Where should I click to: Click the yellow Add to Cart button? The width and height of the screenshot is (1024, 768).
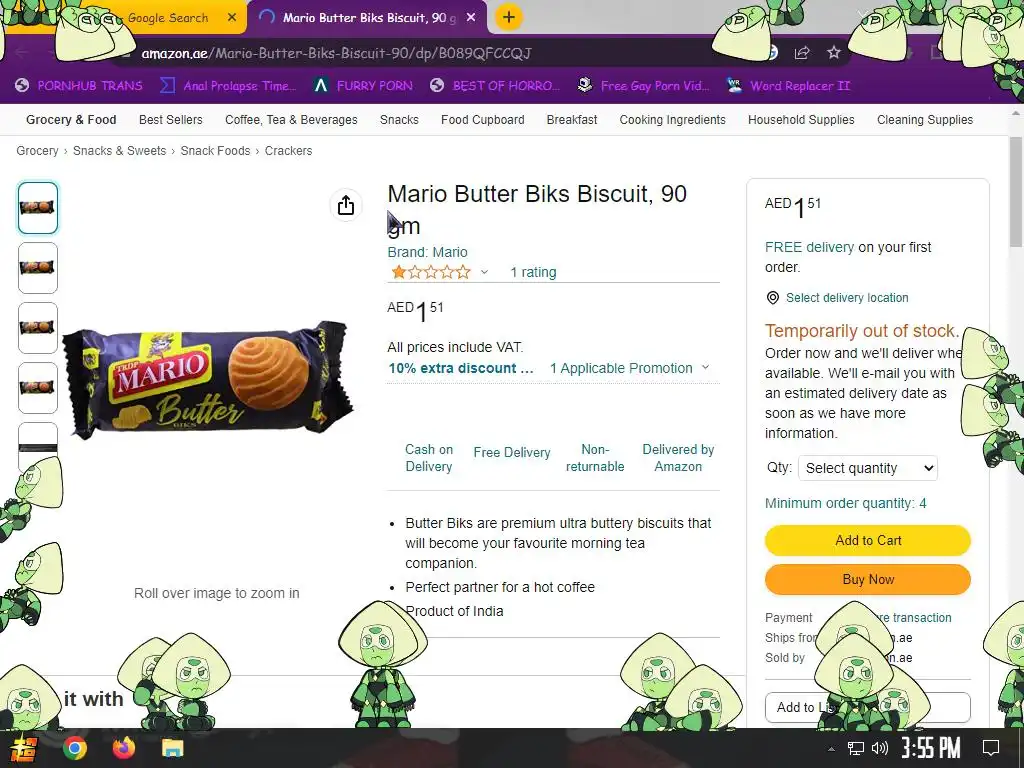tap(868, 540)
